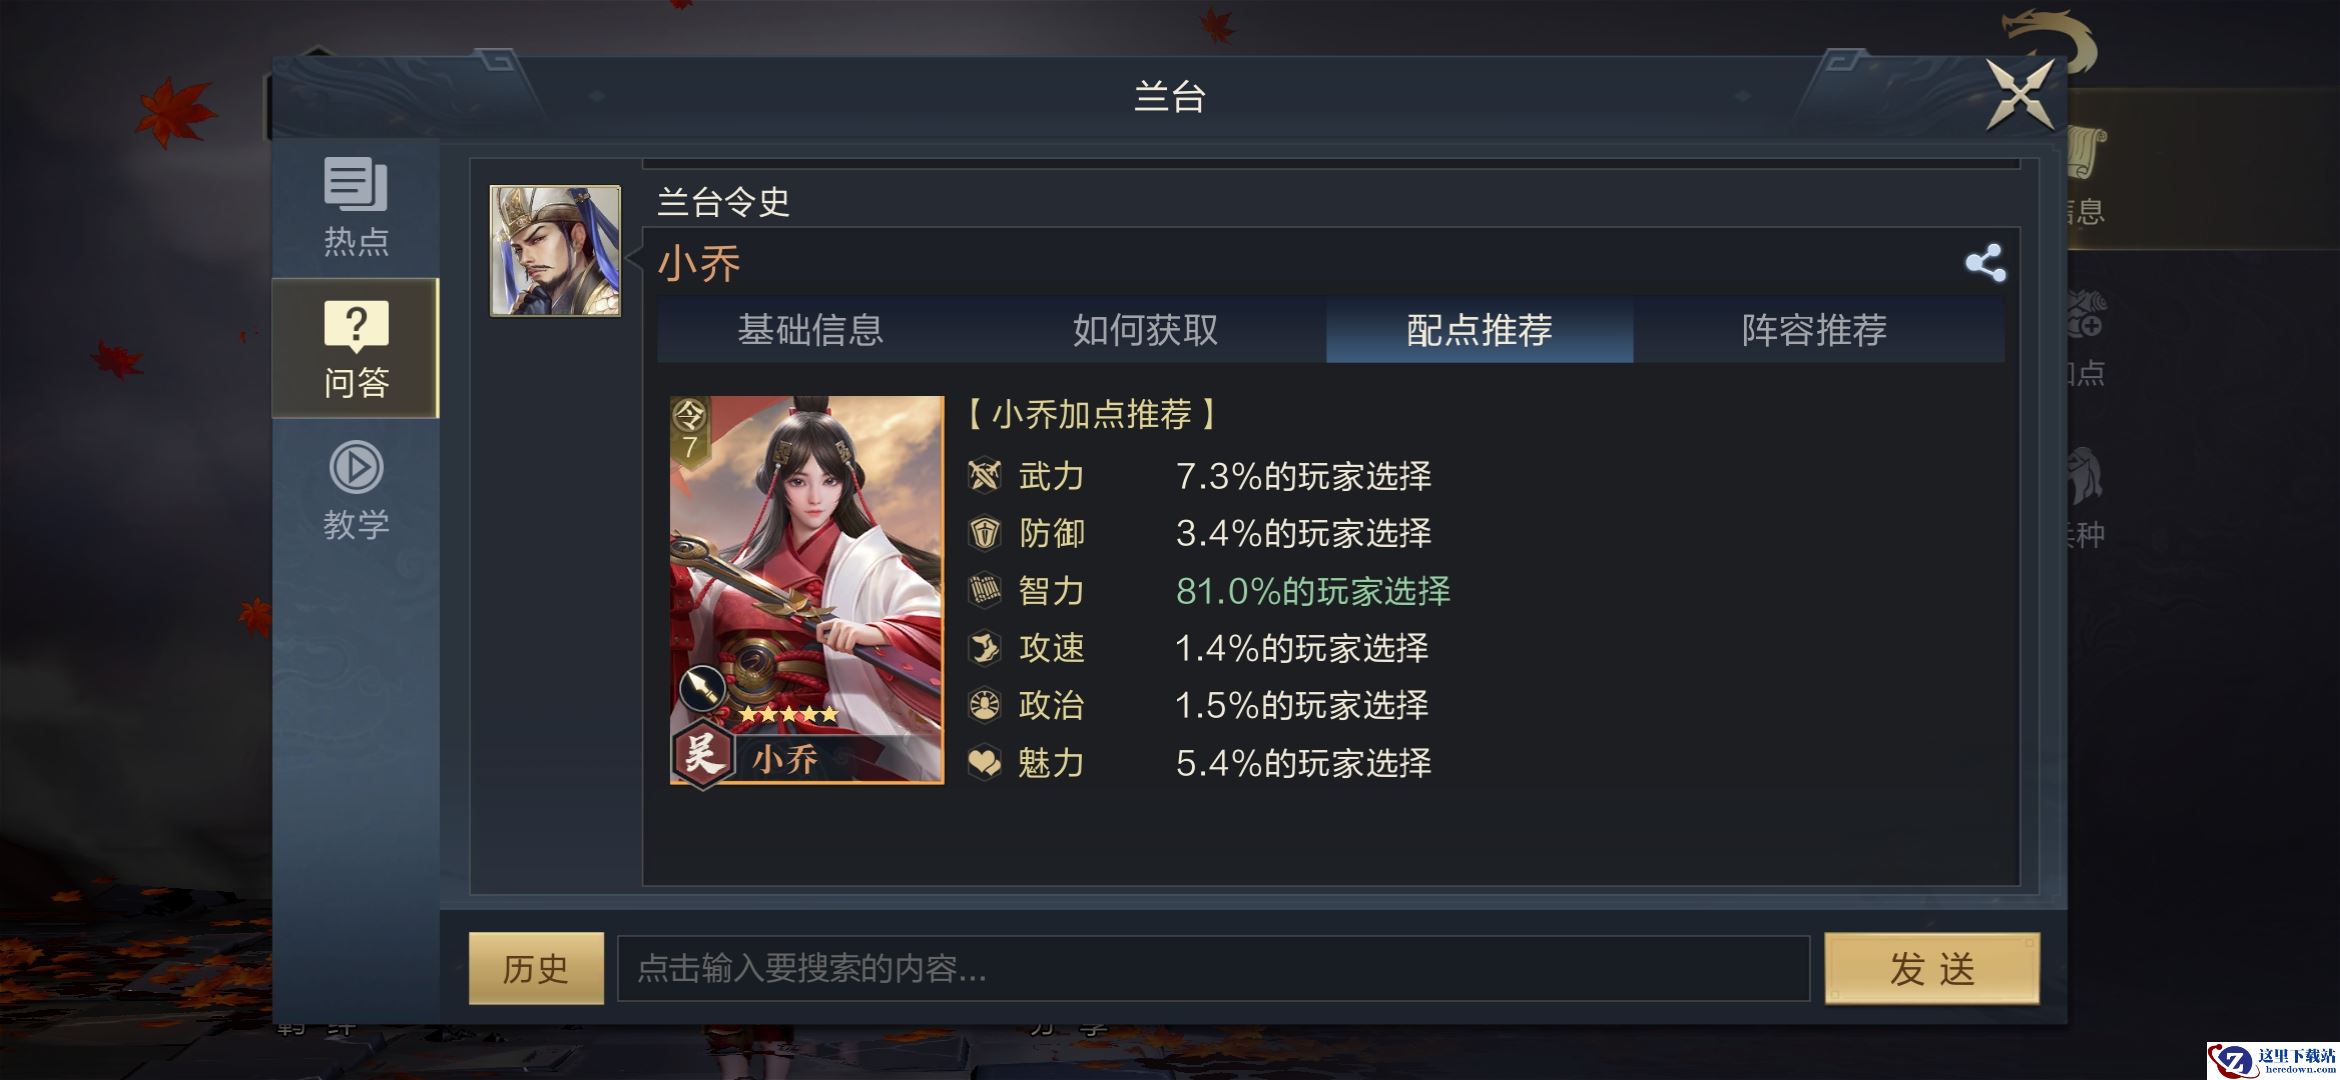Click the 历史 history button
Image resolution: width=2340 pixels, height=1080 pixels.
(536, 968)
